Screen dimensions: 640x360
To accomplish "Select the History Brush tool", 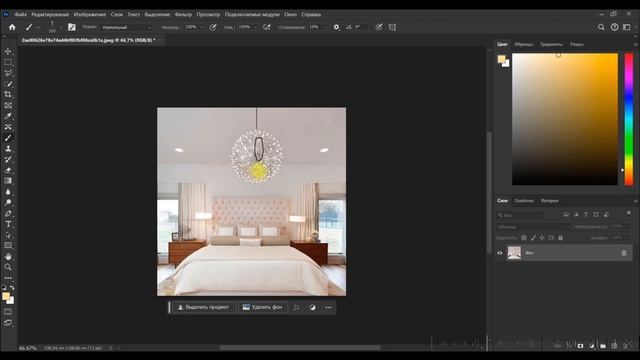I will [8, 159].
